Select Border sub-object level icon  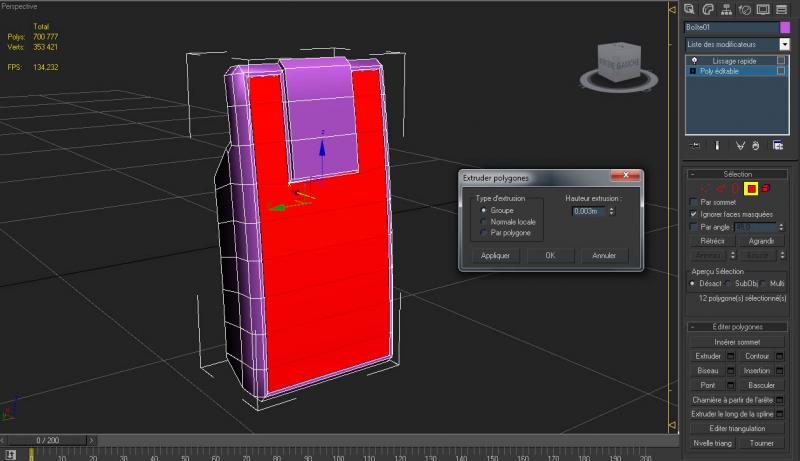click(735, 189)
